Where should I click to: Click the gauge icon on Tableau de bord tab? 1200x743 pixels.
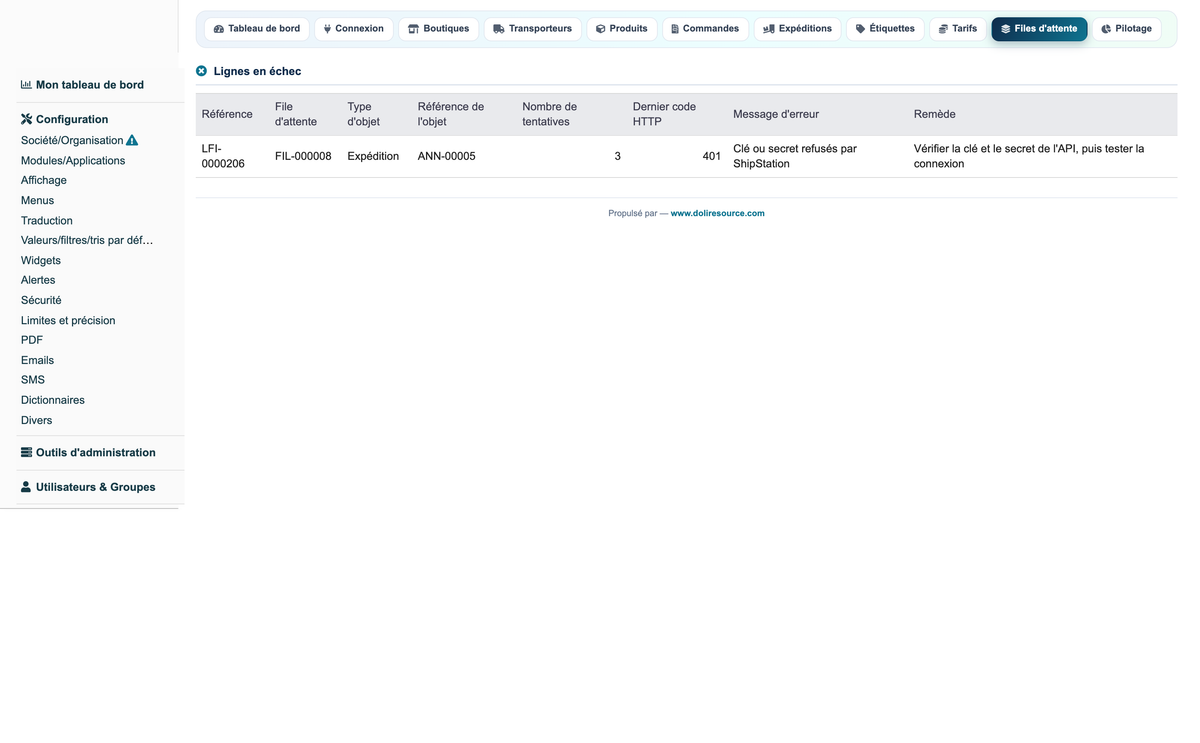pyautogui.click(x=219, y=29)
